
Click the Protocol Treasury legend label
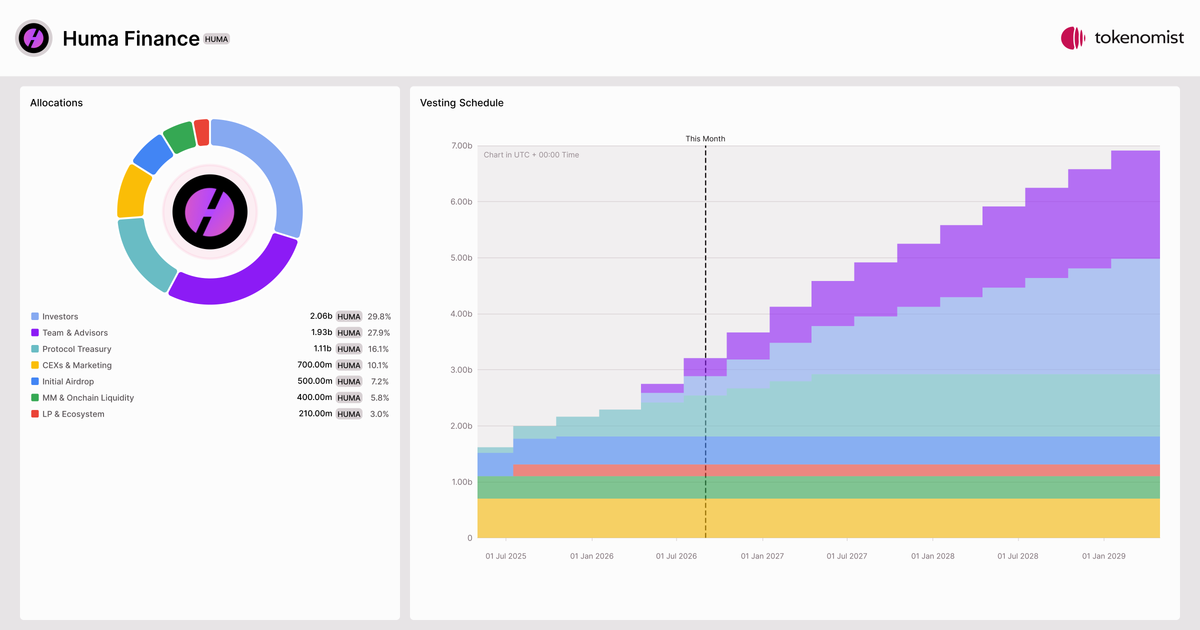(77, 349)
